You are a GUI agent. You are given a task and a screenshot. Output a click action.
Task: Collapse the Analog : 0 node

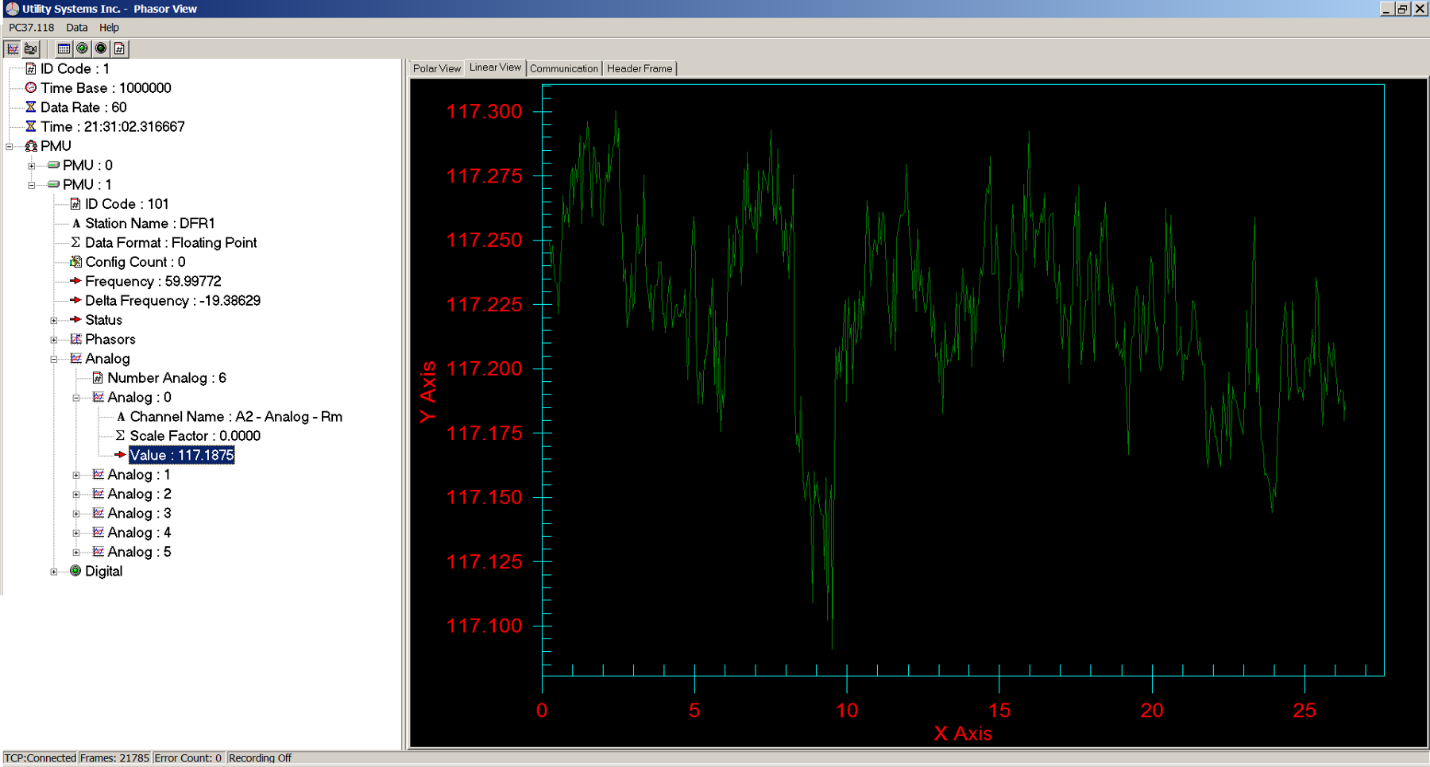[x=77, y=398]
